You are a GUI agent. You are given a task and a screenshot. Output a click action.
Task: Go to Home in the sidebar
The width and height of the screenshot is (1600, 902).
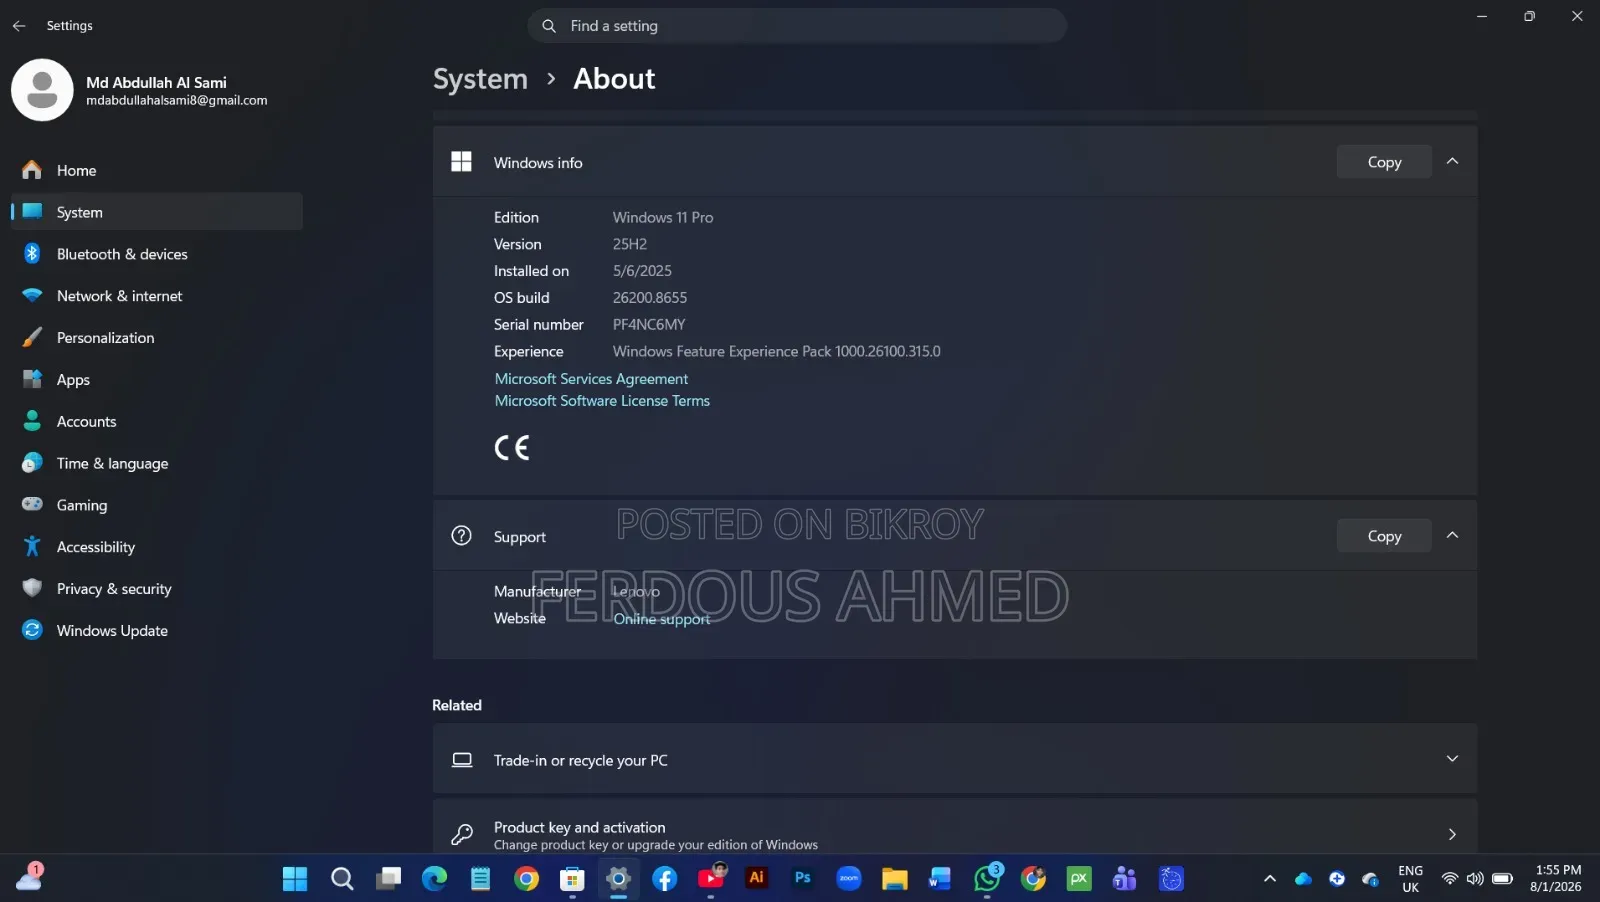(156, 170)
